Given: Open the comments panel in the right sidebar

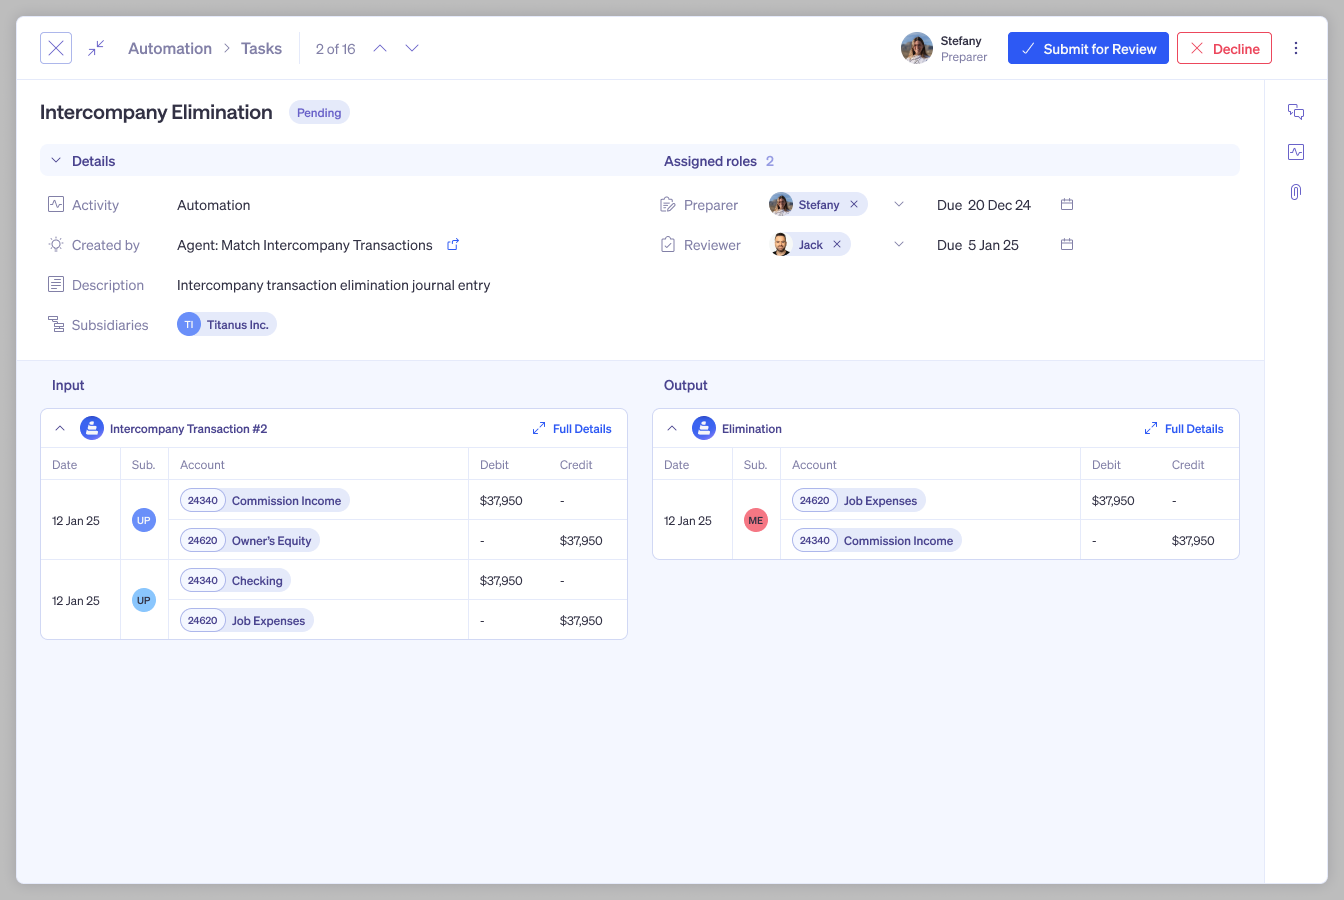Looking at the screenshot, I should pos(1296,112).
